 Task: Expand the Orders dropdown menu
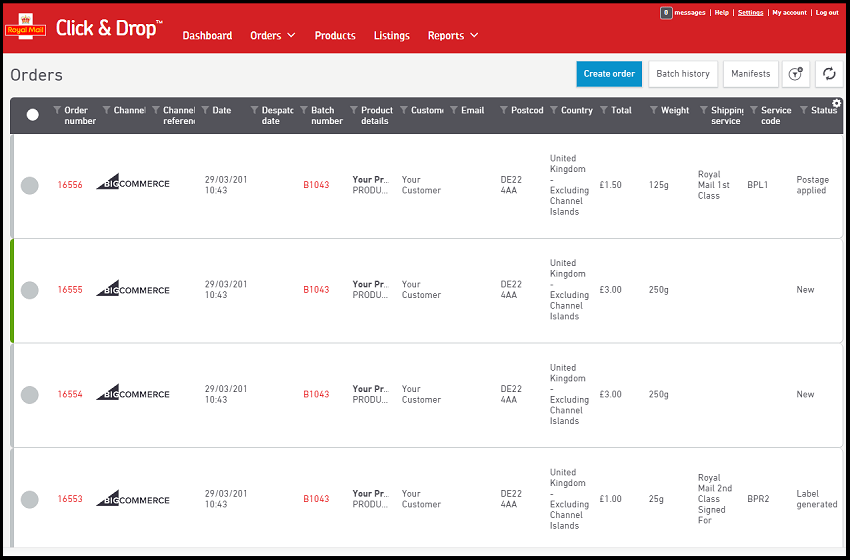click(273, 35)
